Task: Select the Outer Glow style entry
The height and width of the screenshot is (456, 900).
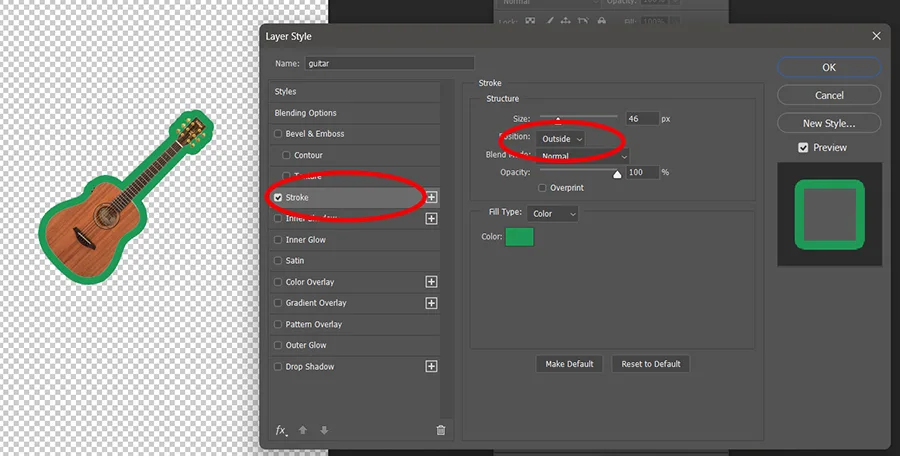Action: pos(306,346)
